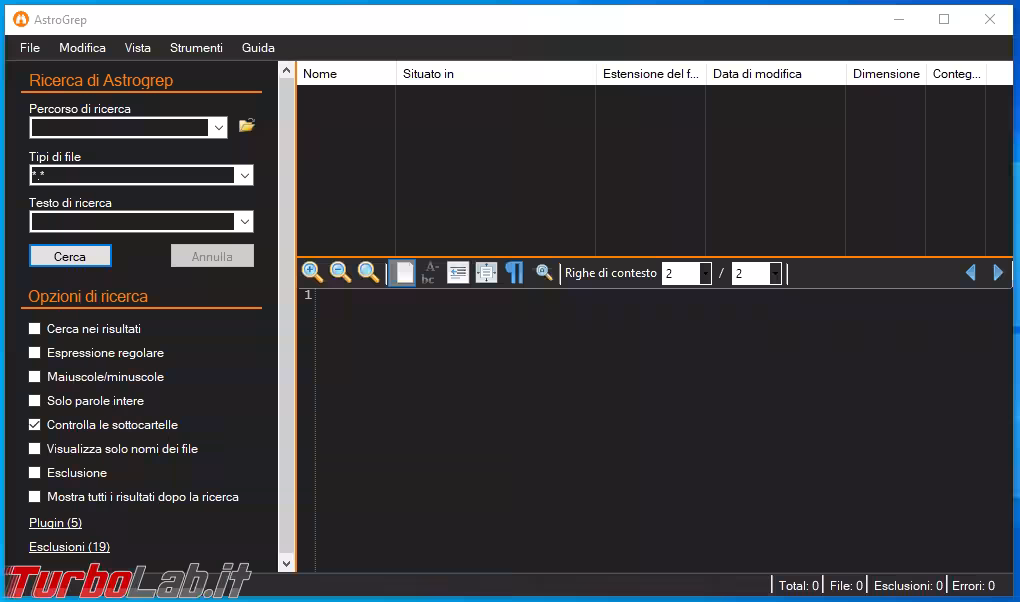The height and width of the screenshot is (602, 1020).
Task: Click the A-bc word wrap icon
Action: 430,272
